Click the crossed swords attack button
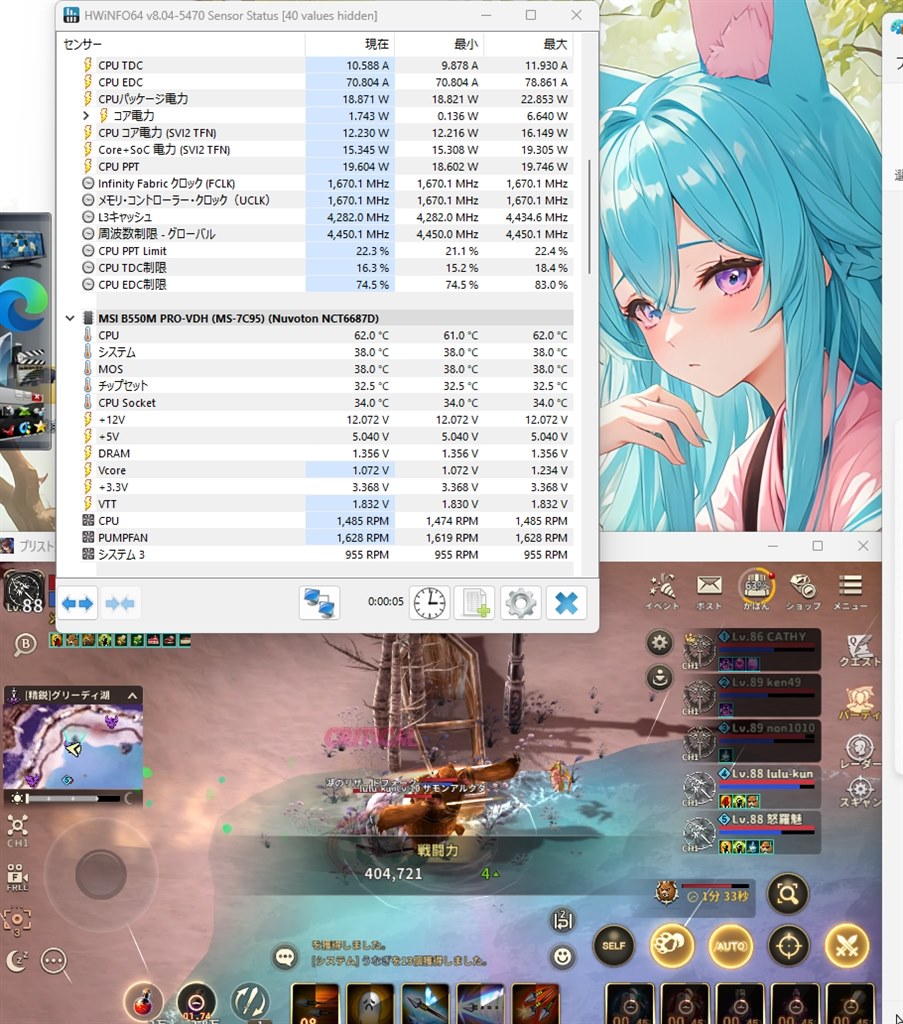The image size is (903, 1024). [847, 946]
